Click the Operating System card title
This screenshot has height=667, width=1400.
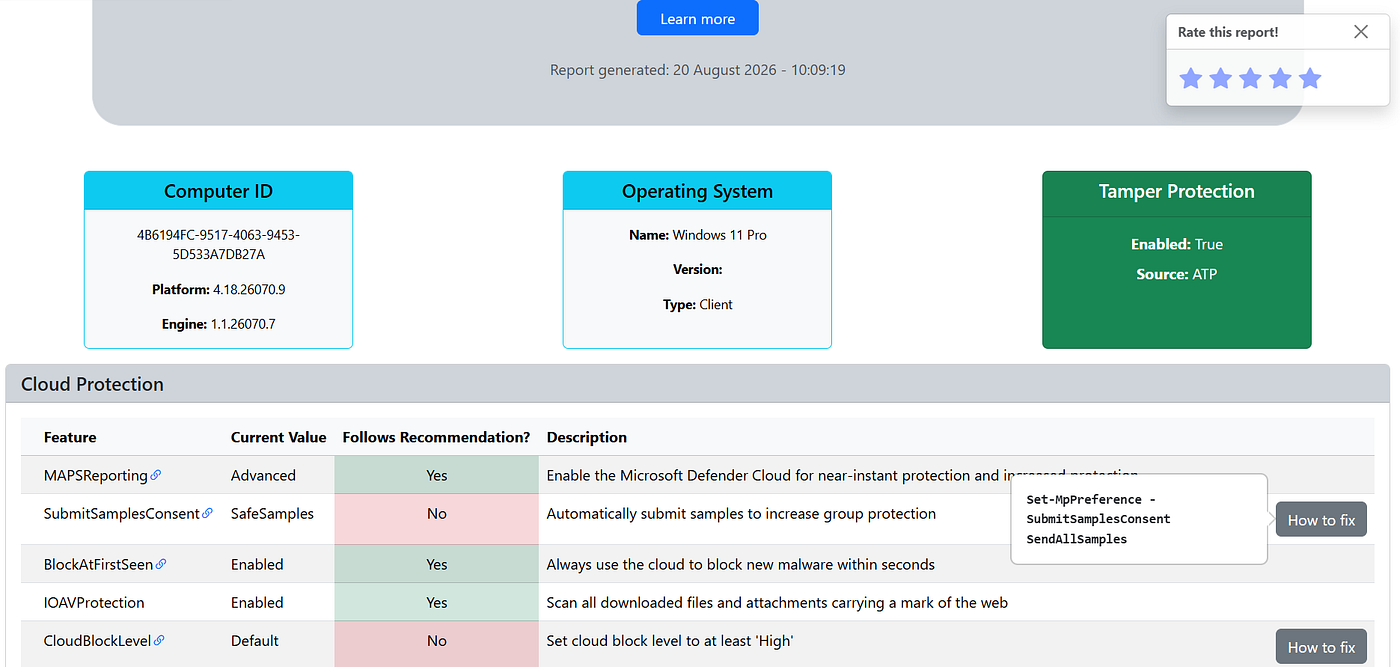pos(697,191)
